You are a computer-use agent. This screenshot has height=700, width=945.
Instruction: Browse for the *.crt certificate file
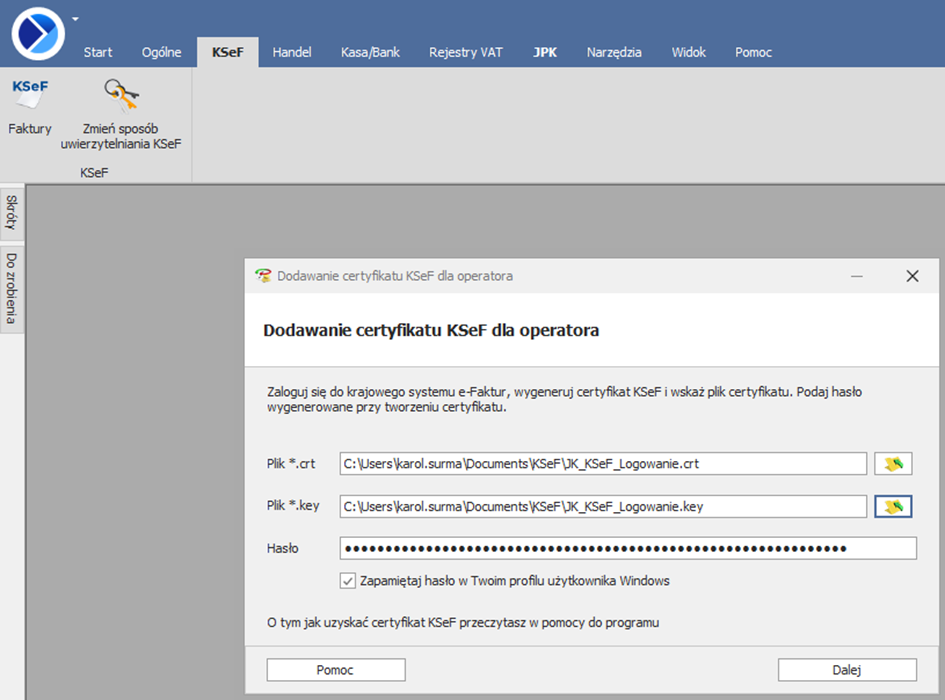[894, 463]
